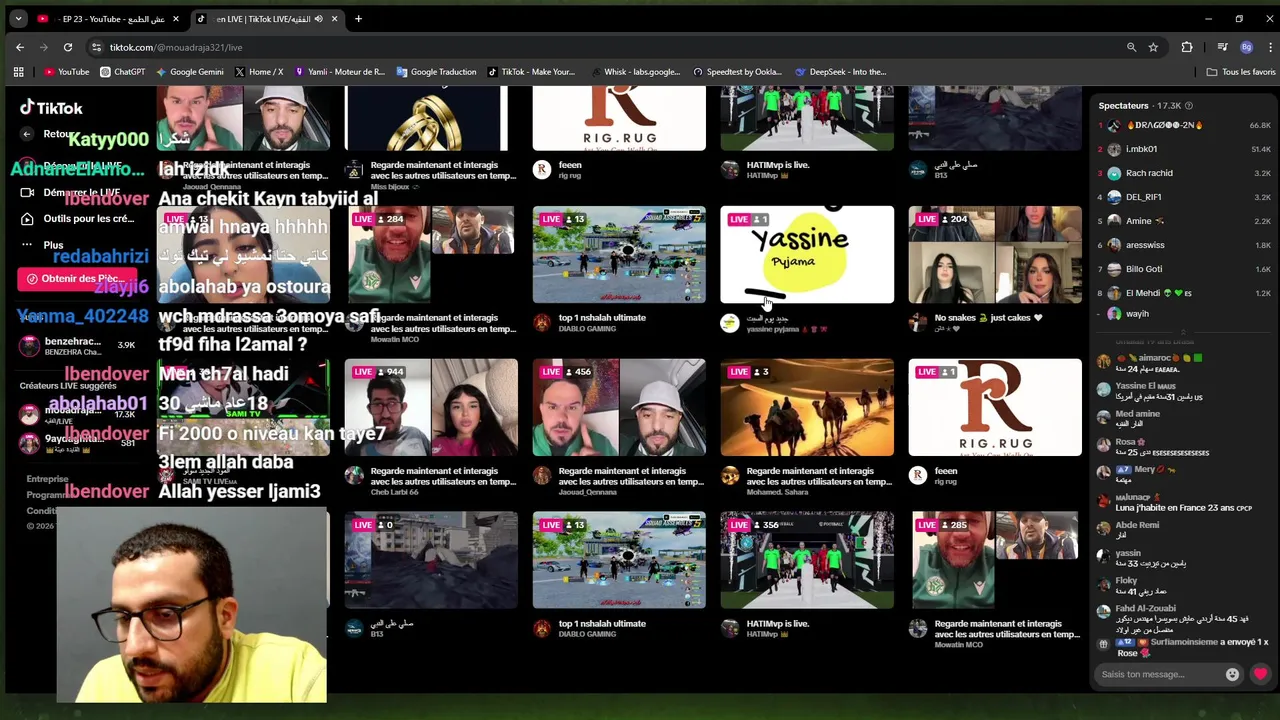Open the Tous les favoris folder

point(1241,72)
